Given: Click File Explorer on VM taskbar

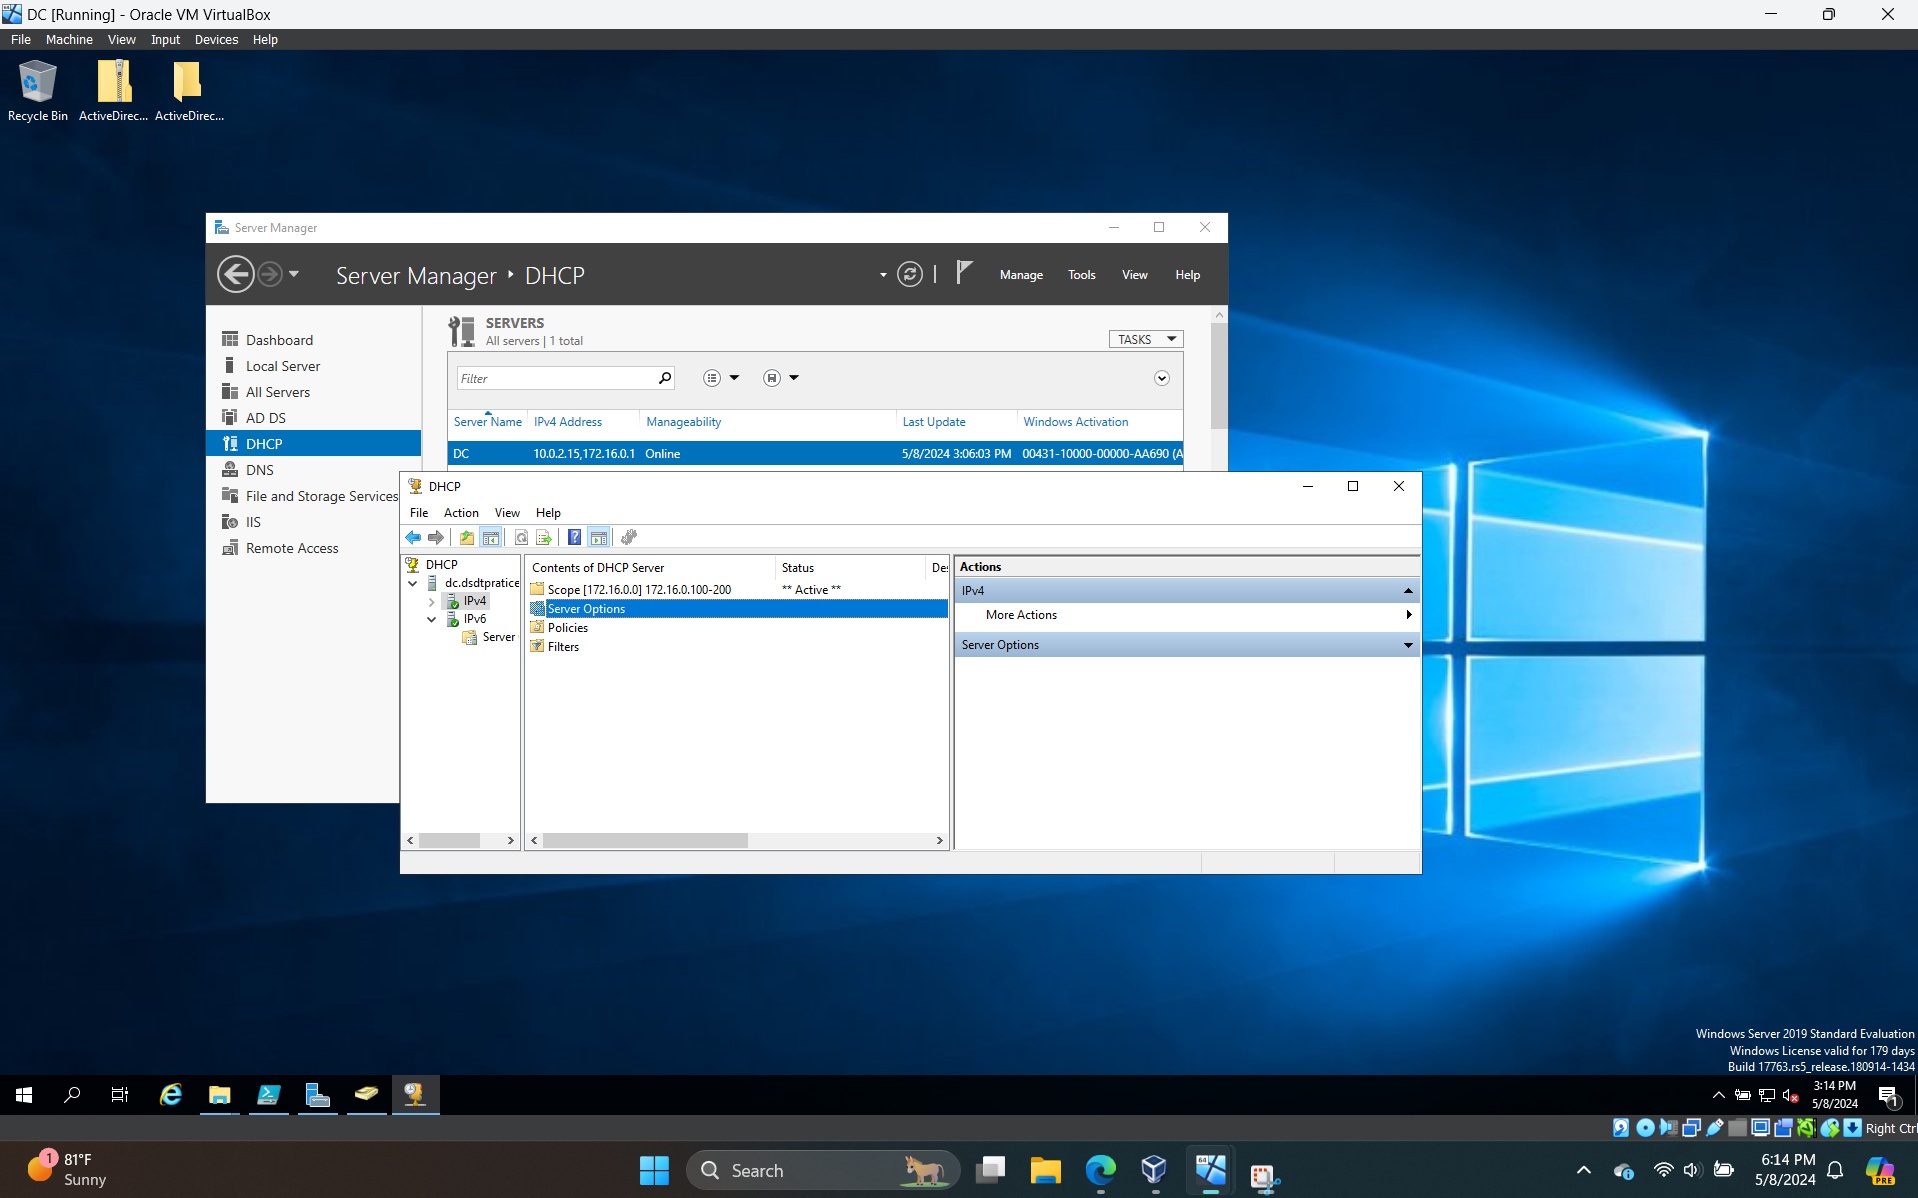Looking at the screenshot, I should 220,1095.
